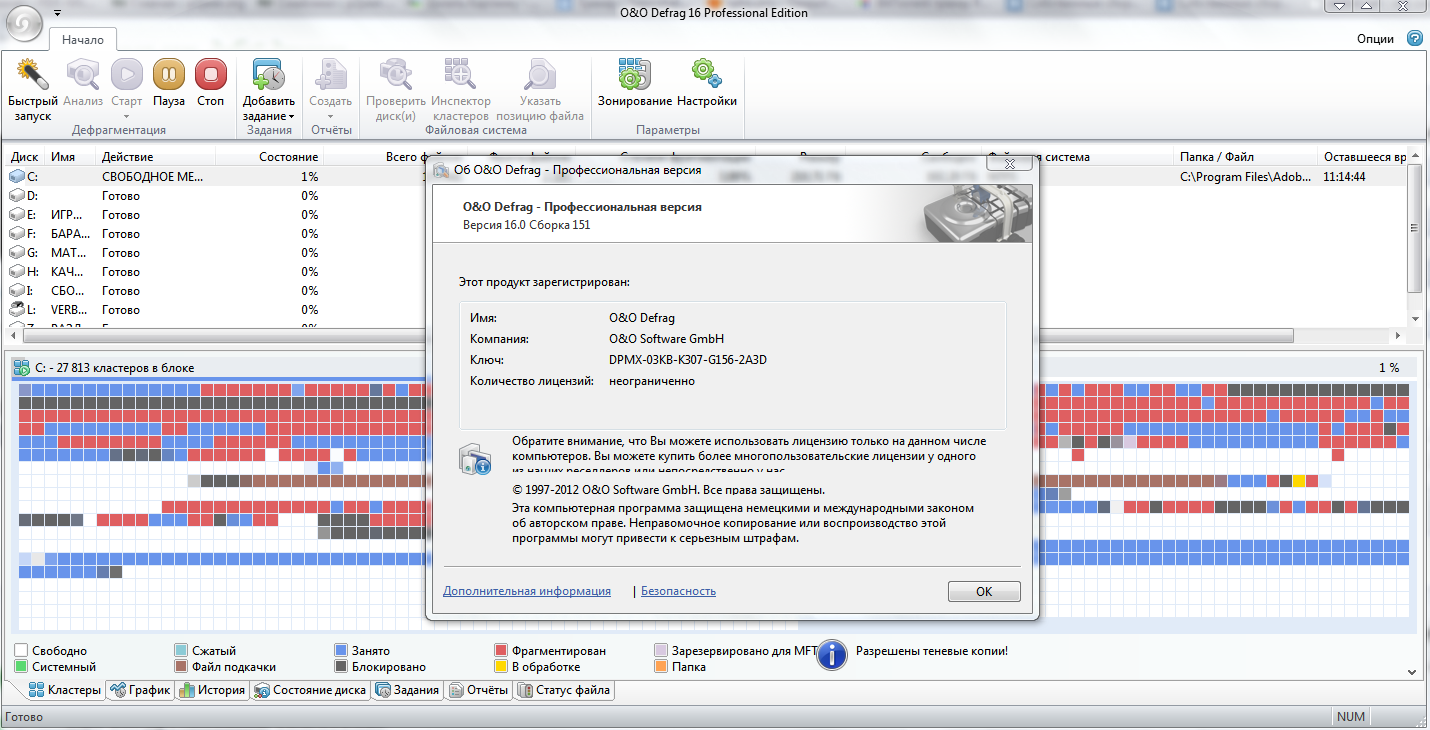The width and height of the screenshot is (1430, 730).
Task: Open Настройки gear icon in ribbon
Action: 707,74
